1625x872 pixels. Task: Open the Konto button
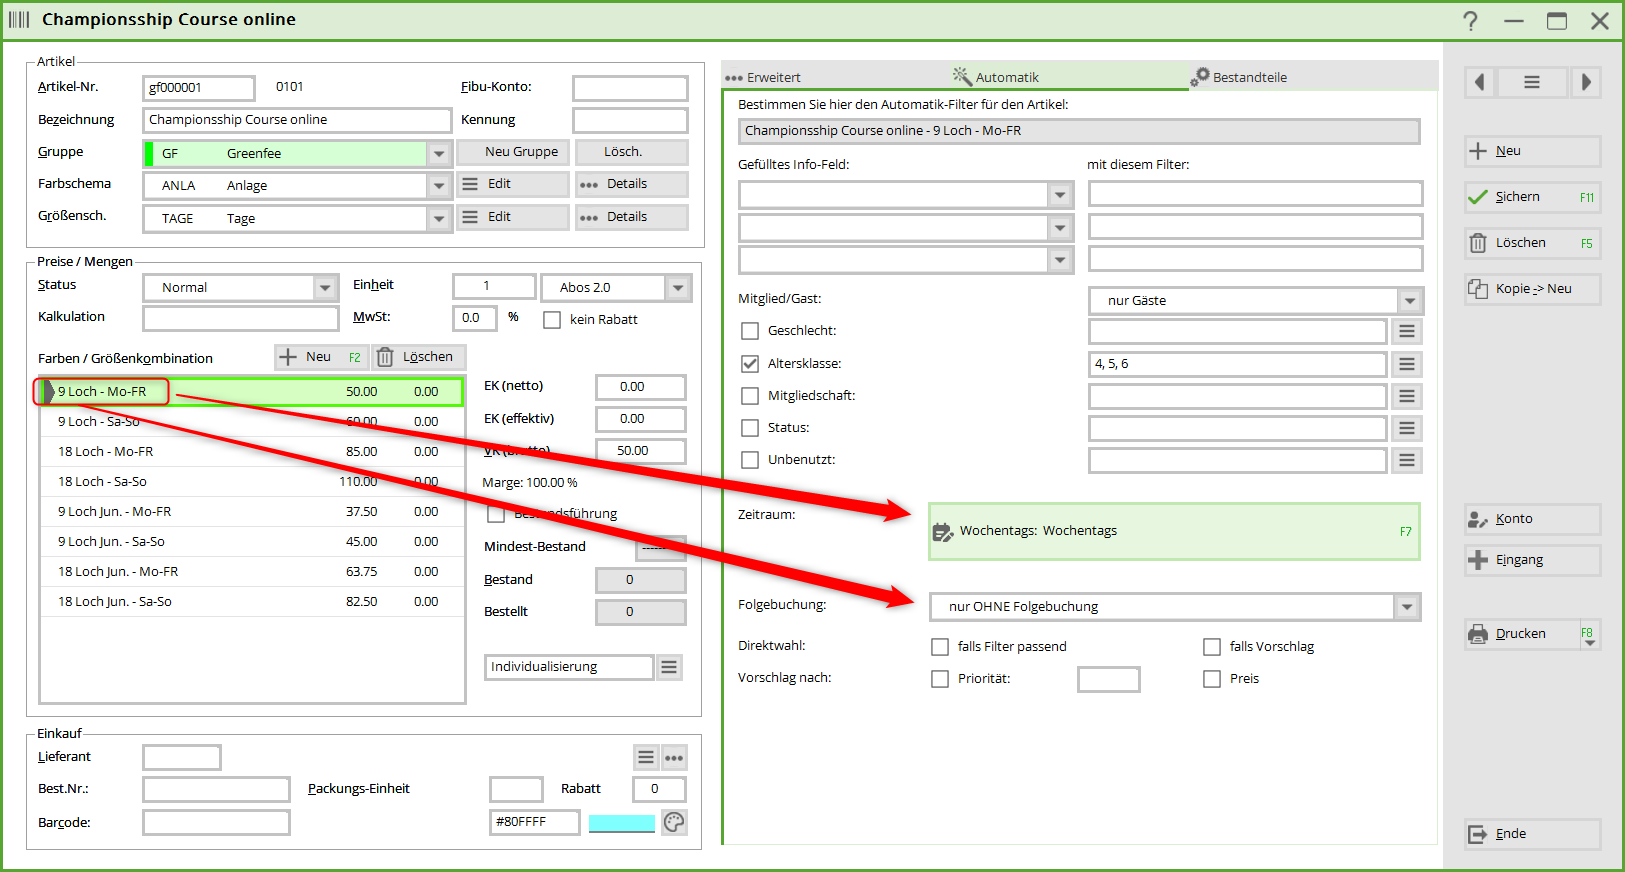tap(1532, 519)
